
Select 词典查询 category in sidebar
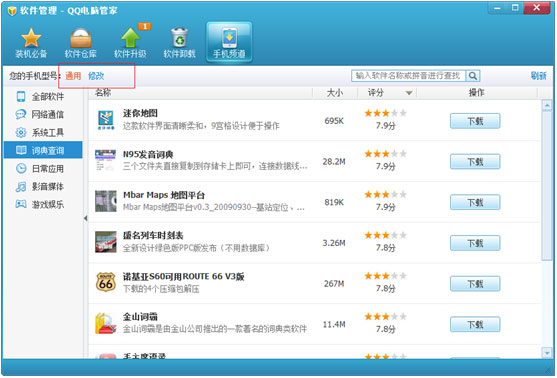pyautogui.click(x=43, y=150)
